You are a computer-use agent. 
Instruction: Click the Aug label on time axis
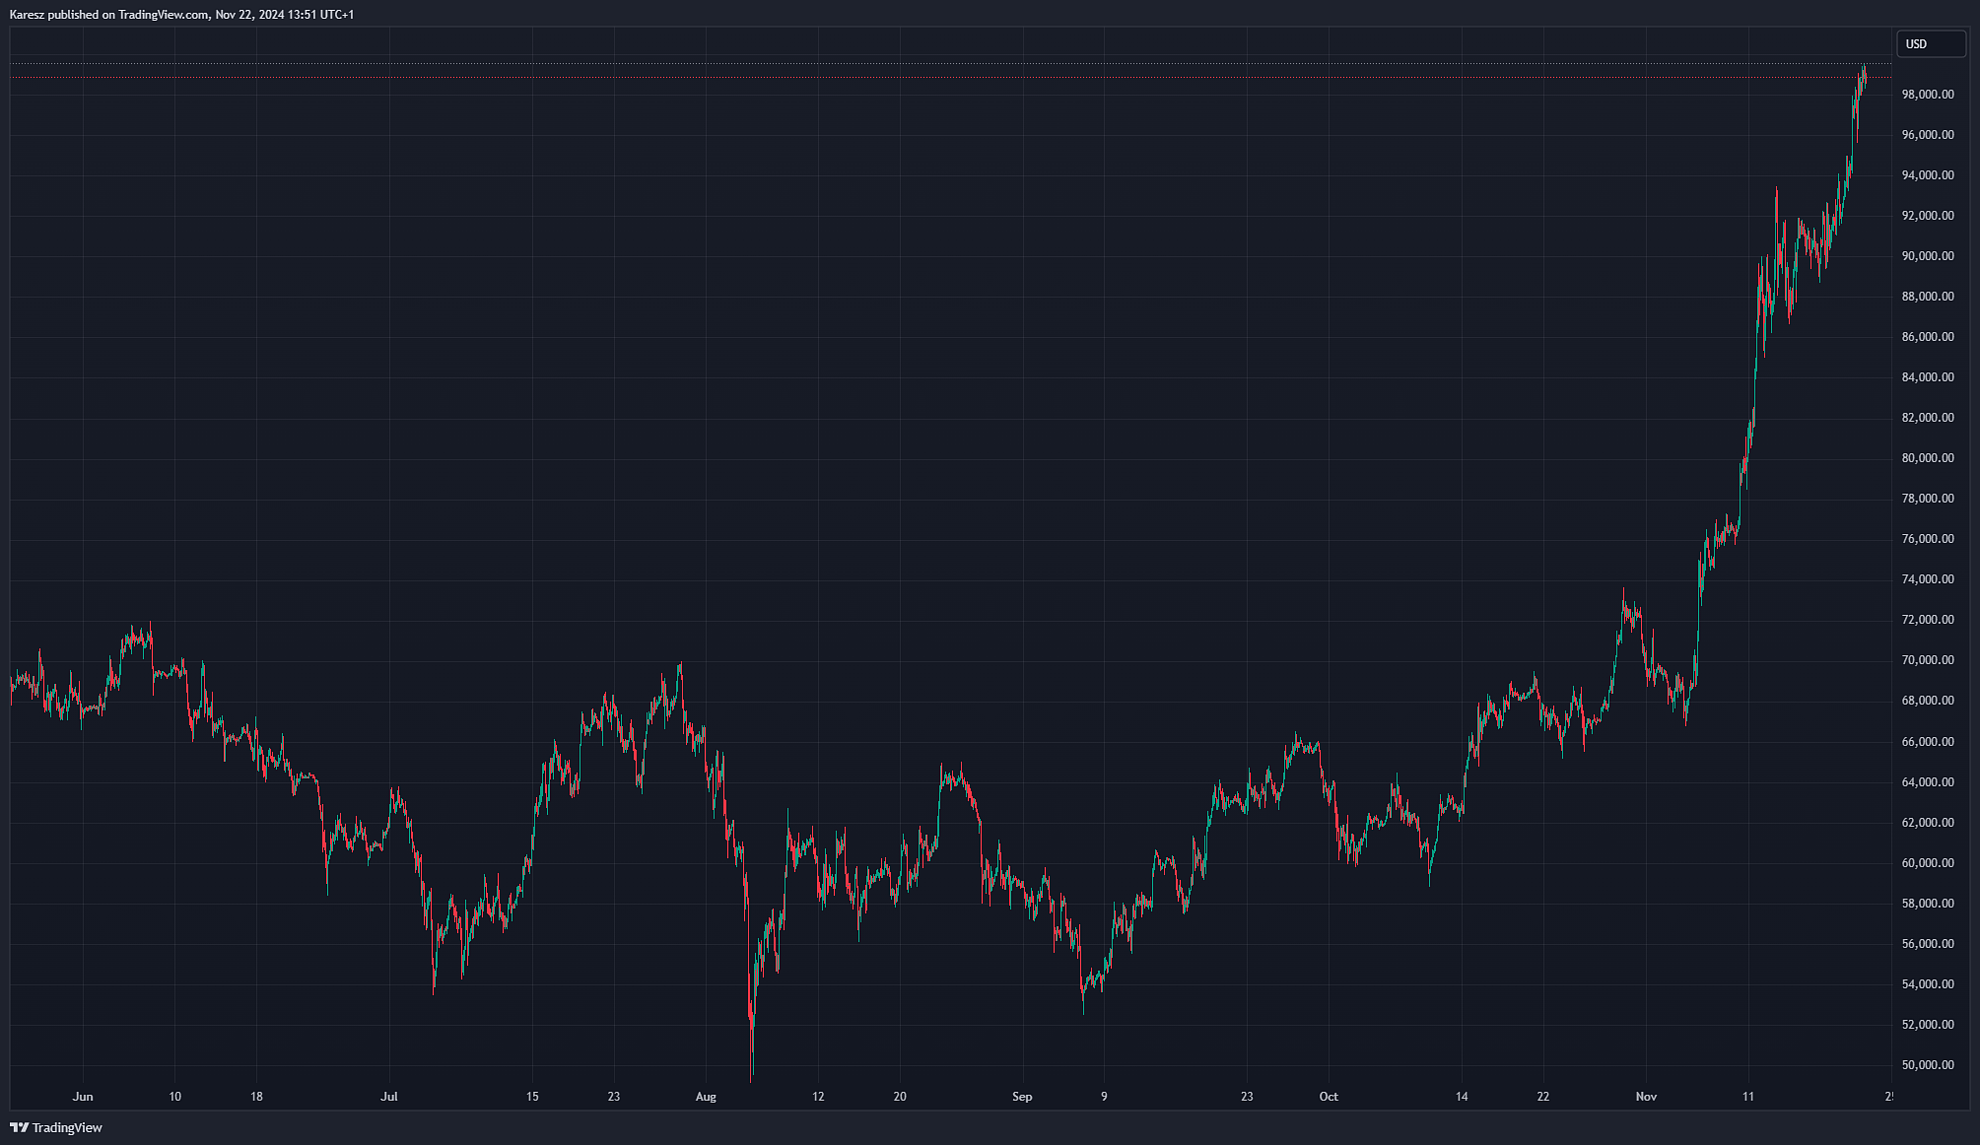click(x=706, y=1097)
